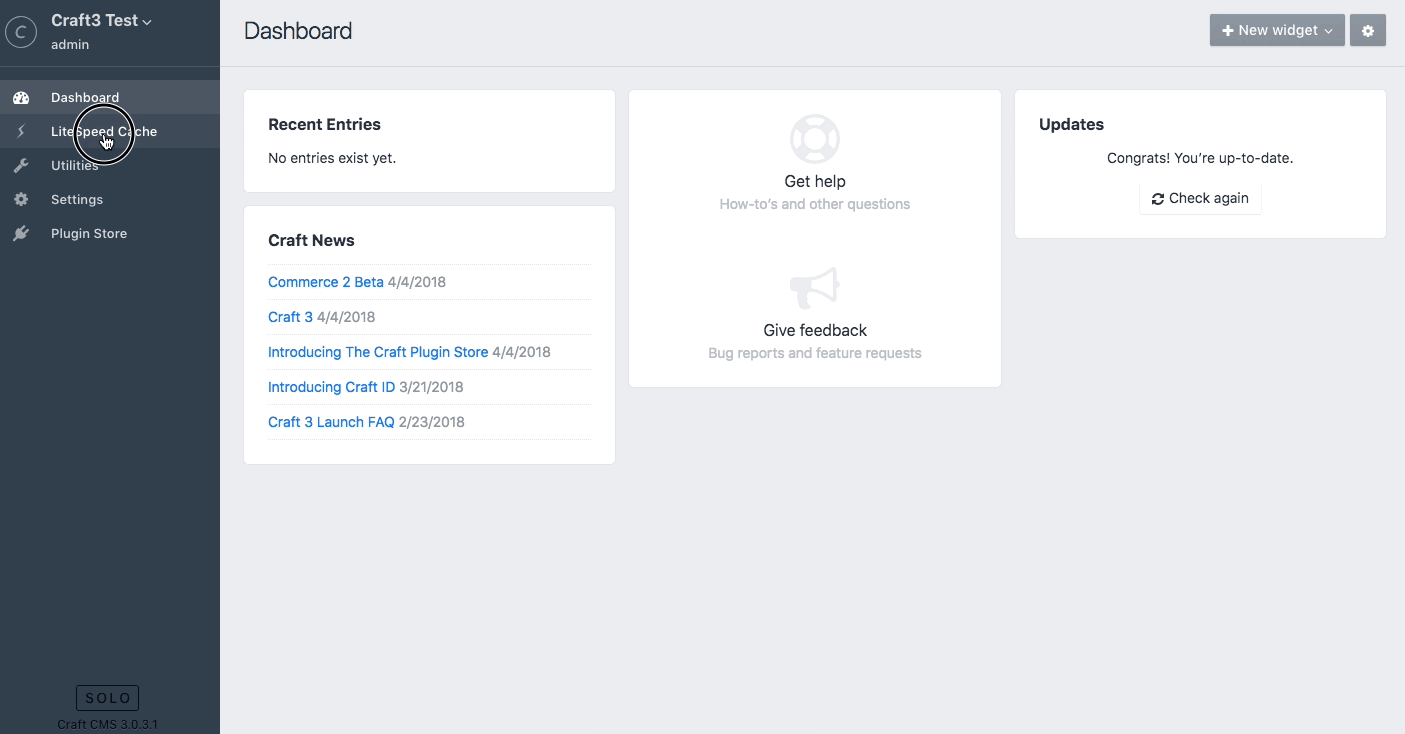Viewport: 1405px width, 734px height.
Task: Click the Utilities wrench icon
Action: 21,165
